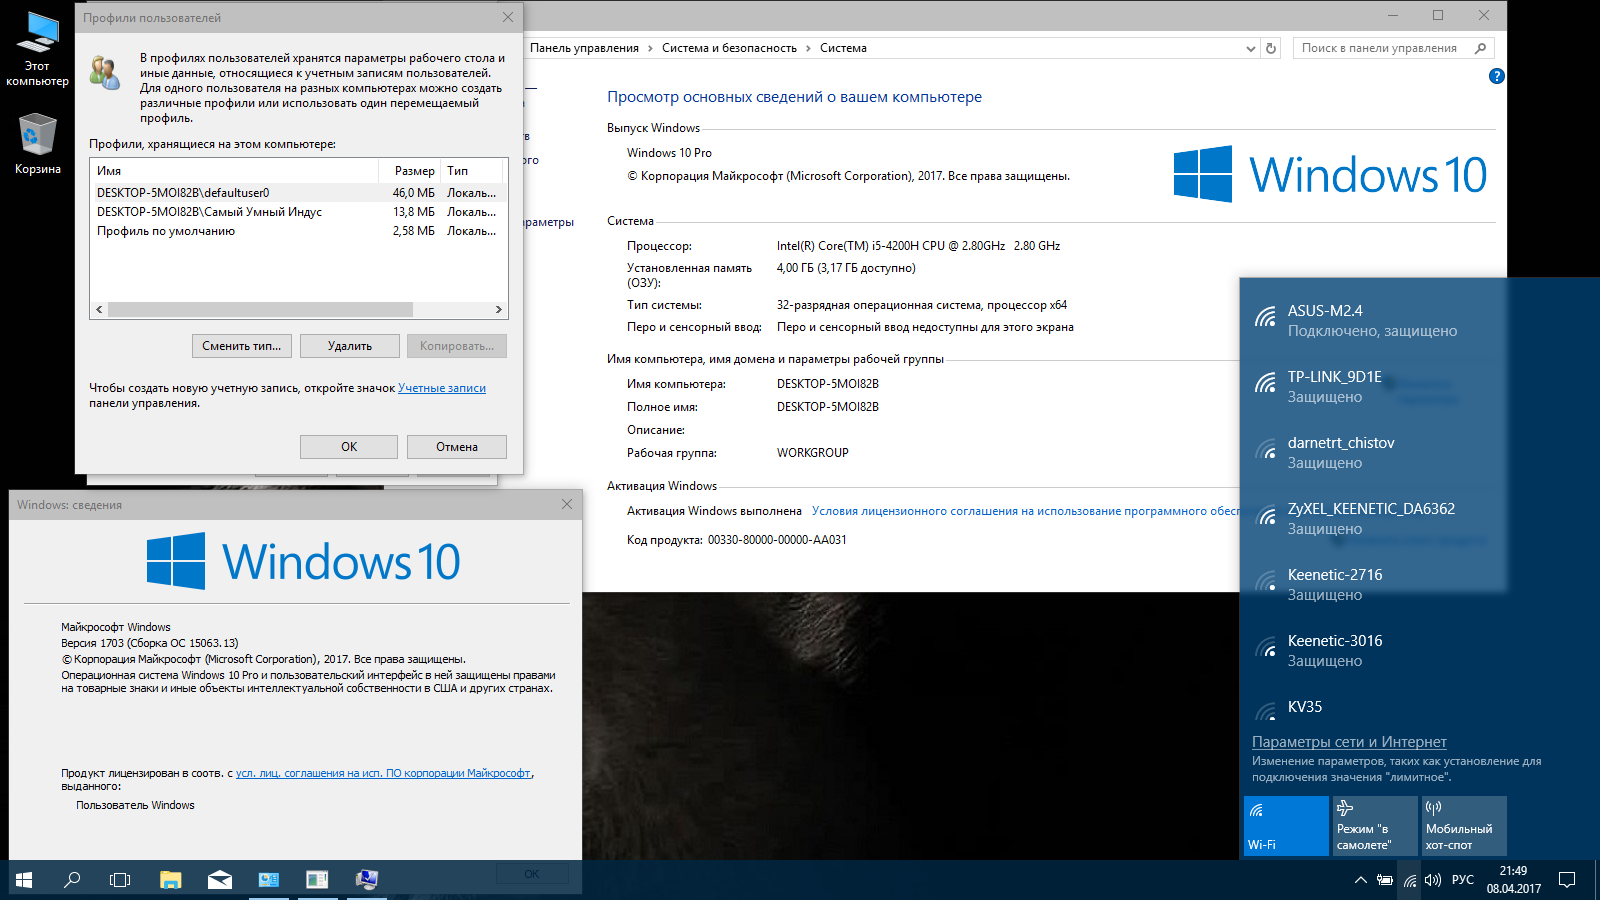The width and height of the screenshot is (1600, 900).
Task: Click the battery icon in the system tray
Action: [x=1385, y=880]
